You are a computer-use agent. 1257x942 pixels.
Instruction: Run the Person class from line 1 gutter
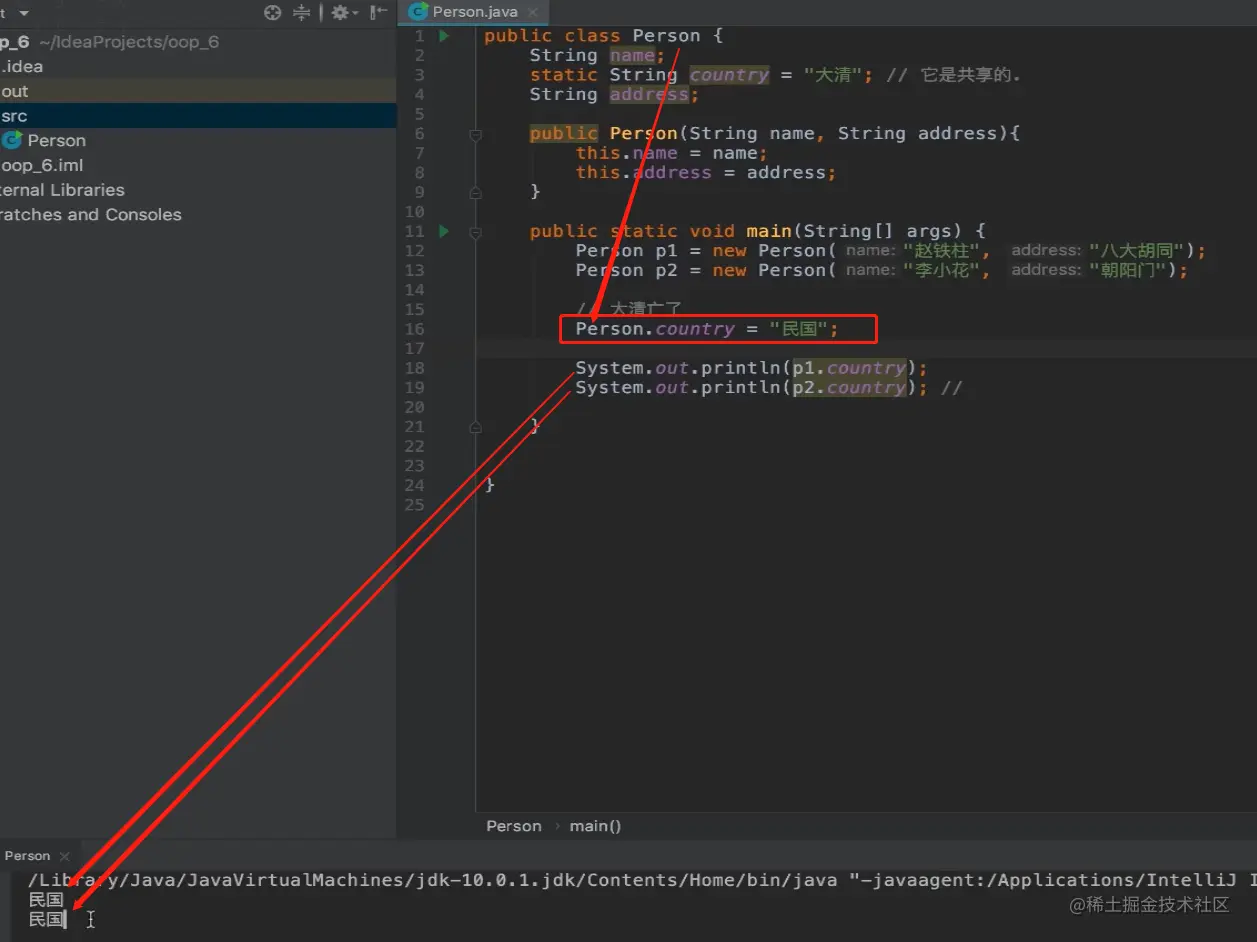(444, 36)
